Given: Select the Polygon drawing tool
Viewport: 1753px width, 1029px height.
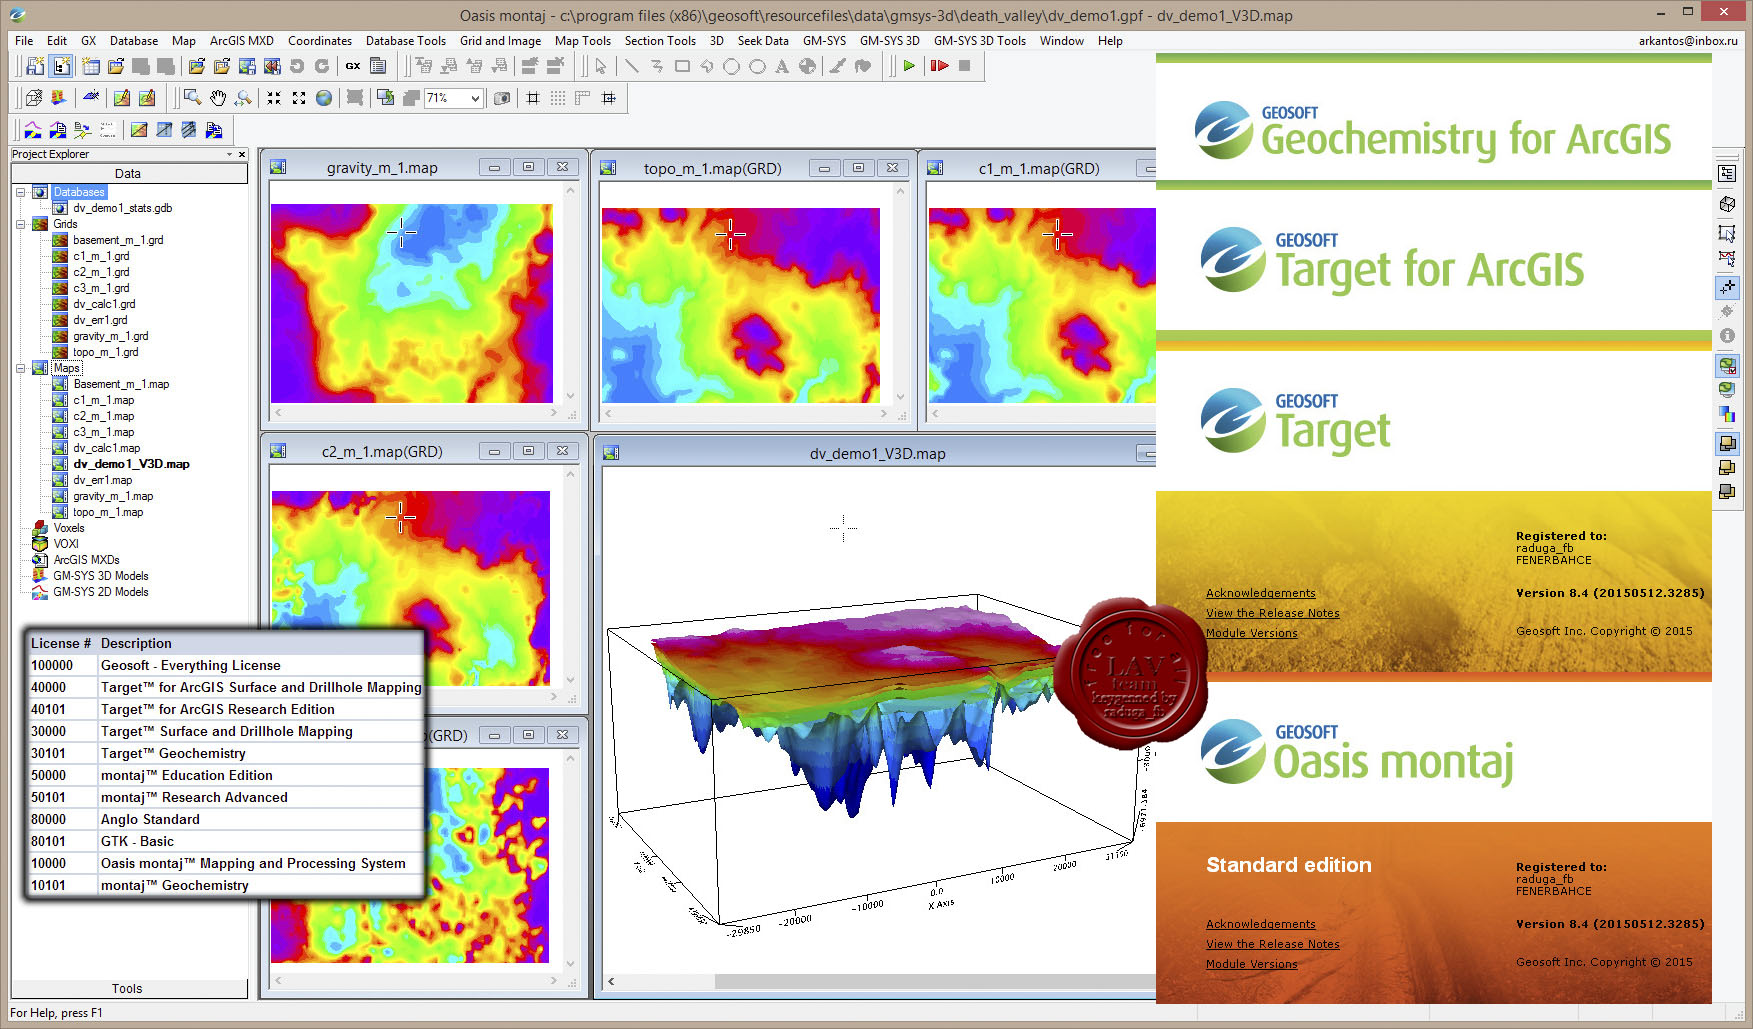Looking at the screenshot, I should [707, 66].
